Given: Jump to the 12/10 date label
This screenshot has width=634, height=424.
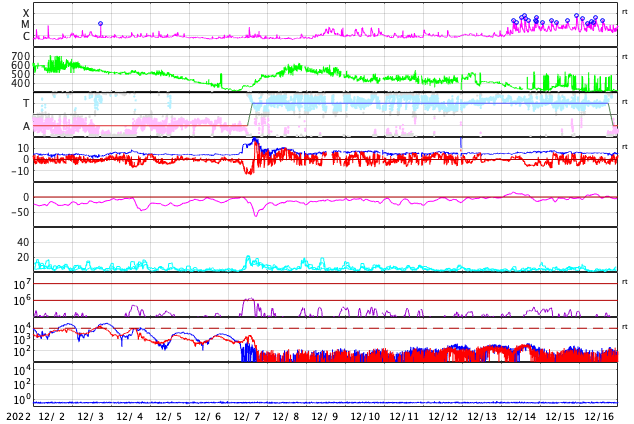Looking at the screenshot, I should (x=364, y=416).
